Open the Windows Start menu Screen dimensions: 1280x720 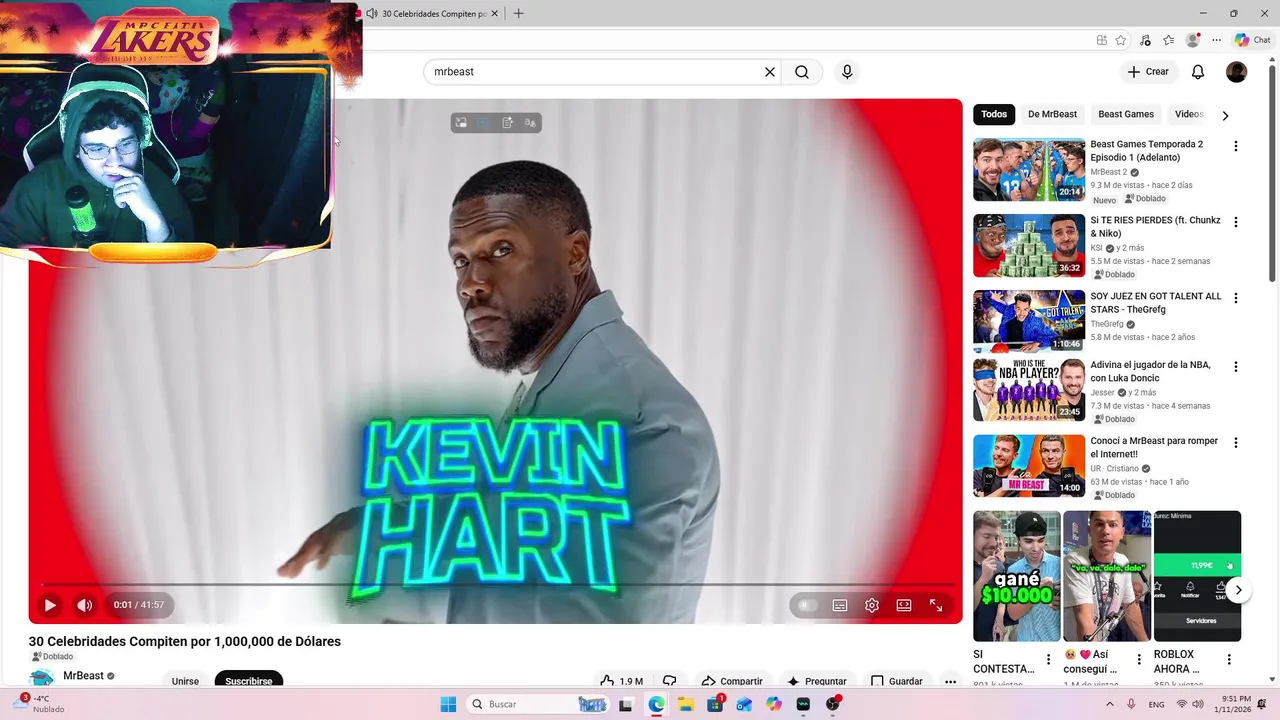point(448,704)
